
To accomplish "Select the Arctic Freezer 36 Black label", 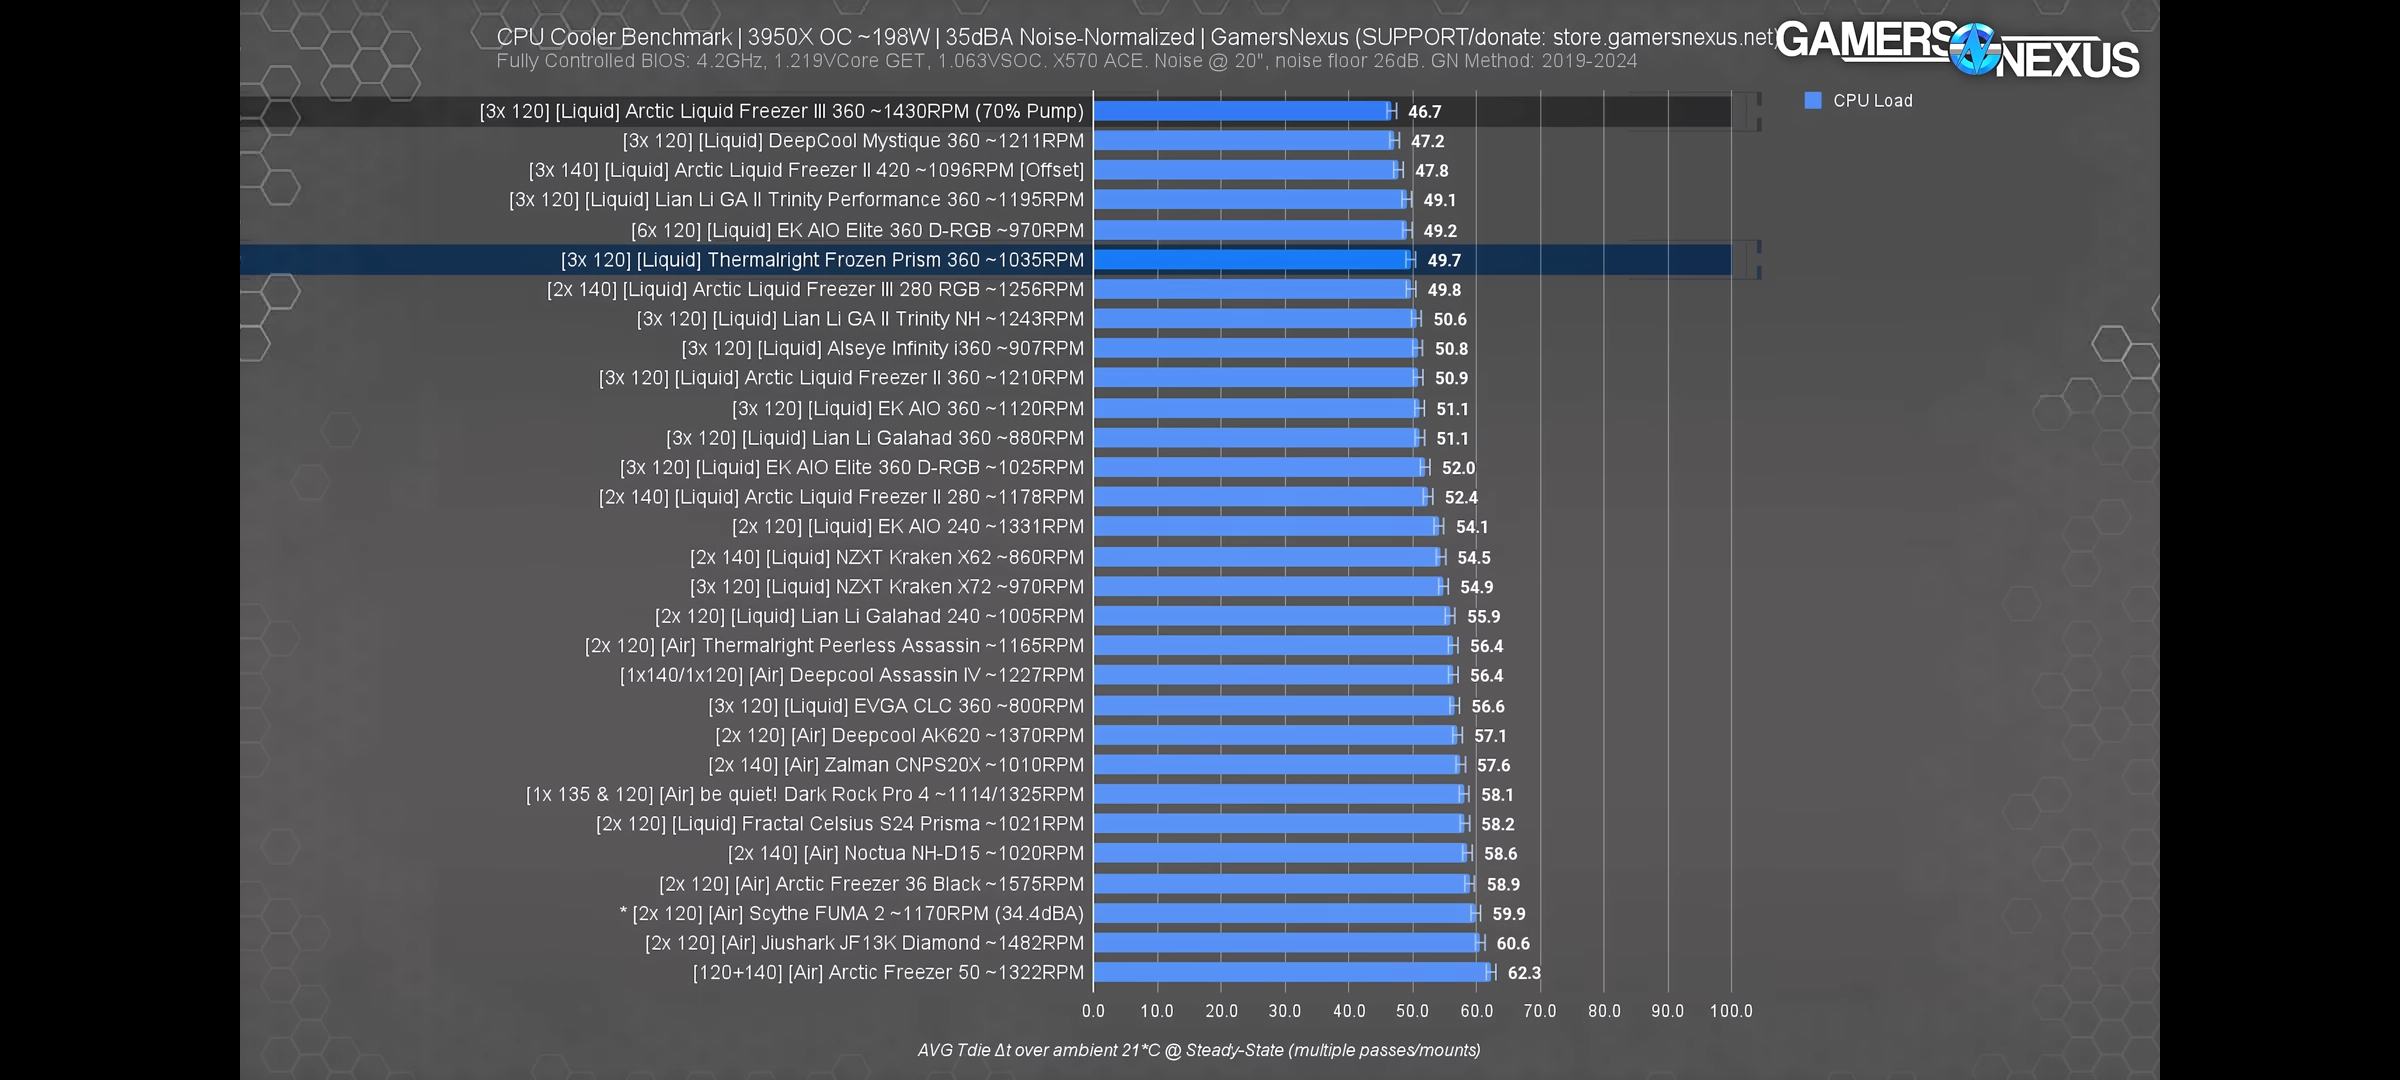I will pos(871,884).
